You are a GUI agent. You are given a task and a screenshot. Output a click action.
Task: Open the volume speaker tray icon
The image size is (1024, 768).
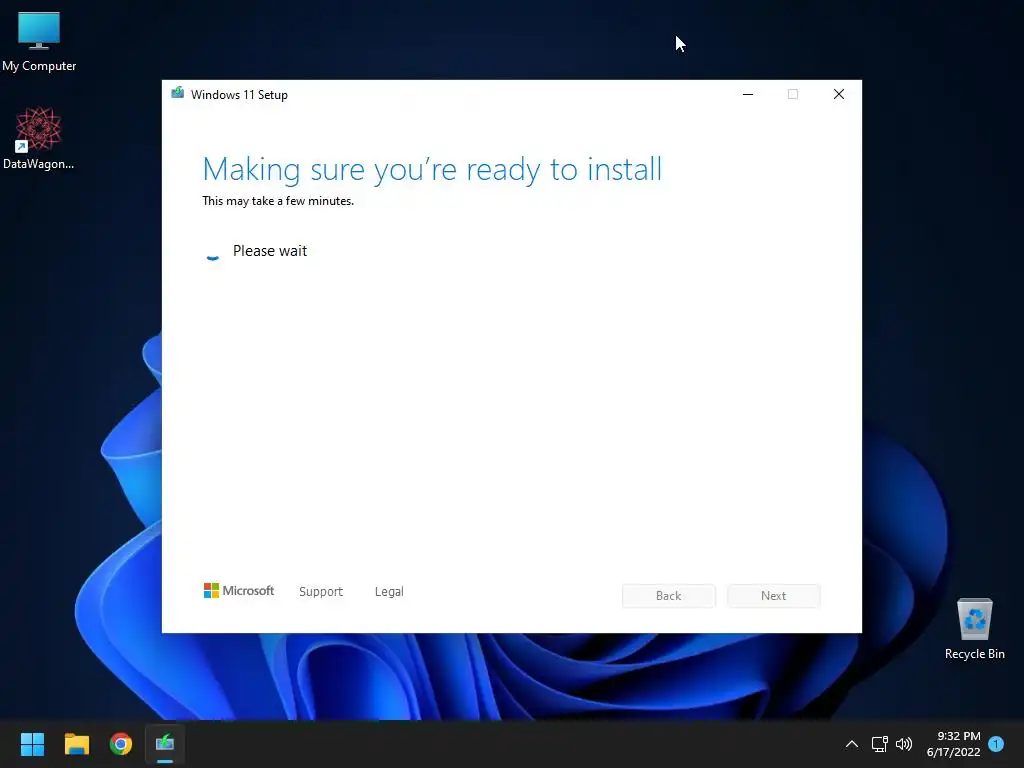[x=904, y=744]
